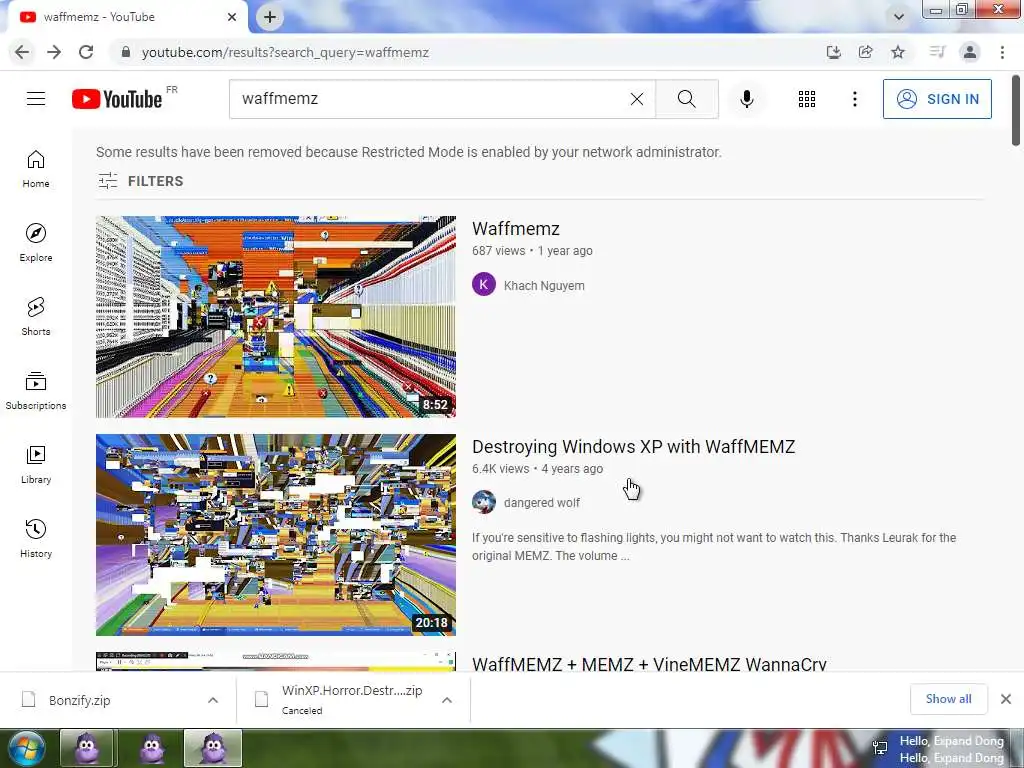
Task: Open WaffMEMZ + MEMZ + VineMEMZ WannaCry title
Action: click(x=649, y=664)
